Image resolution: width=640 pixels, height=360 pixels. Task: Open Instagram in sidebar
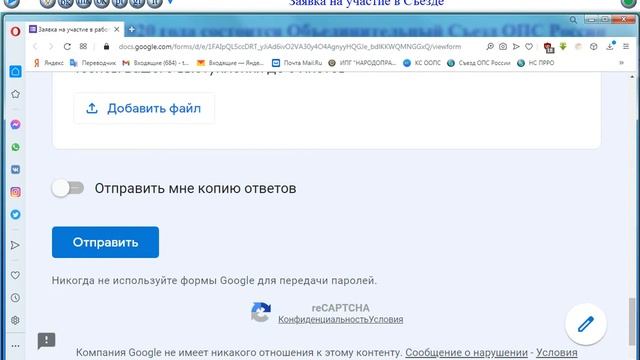click(x=15, y=192)
